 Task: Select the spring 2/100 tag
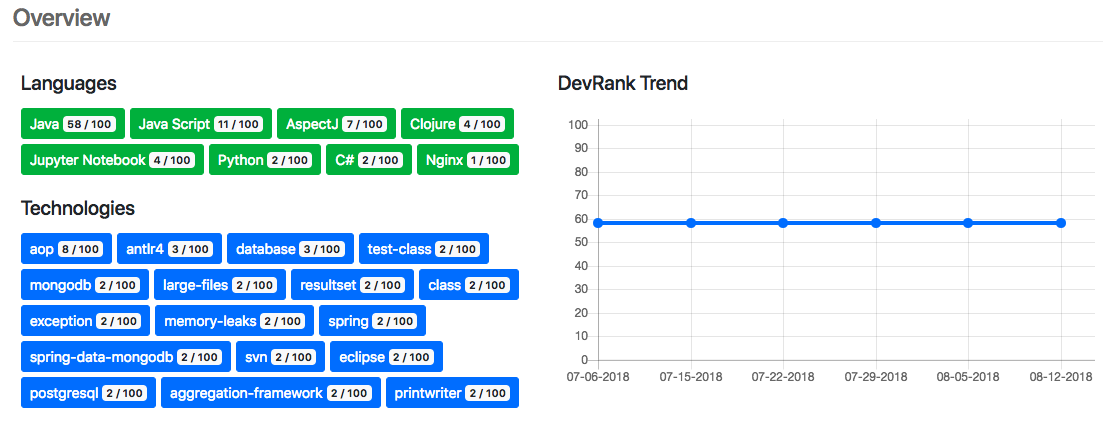372,321
